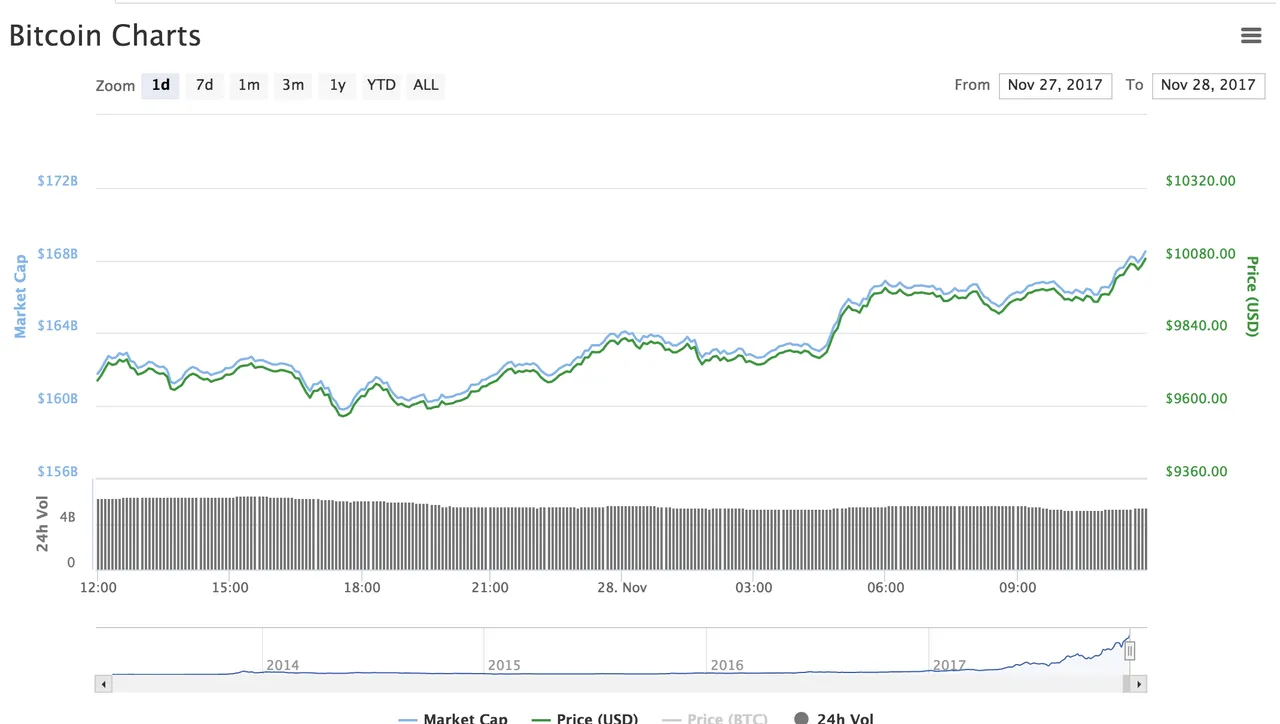Screen dimensions: 1280x724
Task: Click the 2014 navigator timeline label
Action: click(282, 665)
